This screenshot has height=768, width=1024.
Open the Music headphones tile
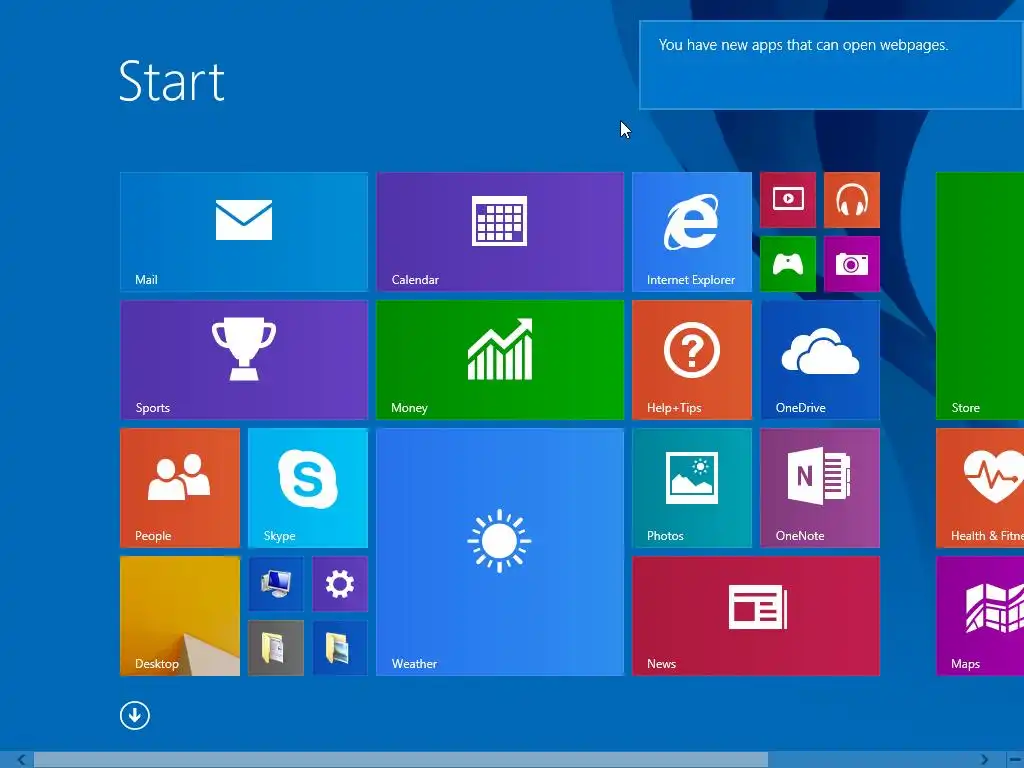[x=852, y=200]
